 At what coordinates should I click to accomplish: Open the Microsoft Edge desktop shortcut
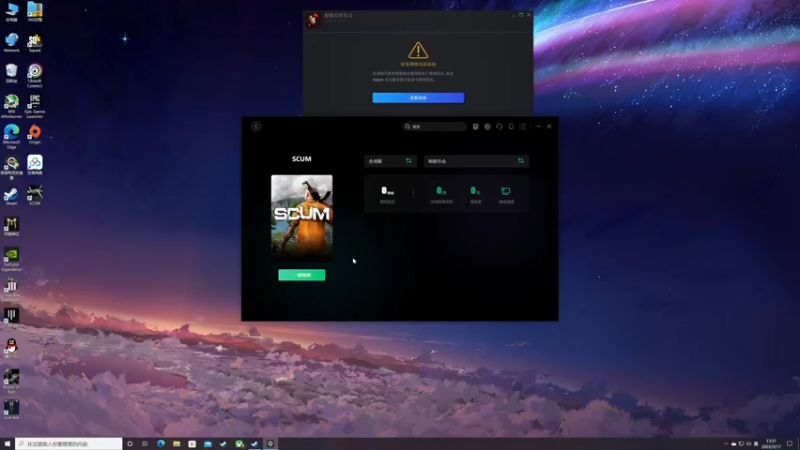(x=12, y=137)
